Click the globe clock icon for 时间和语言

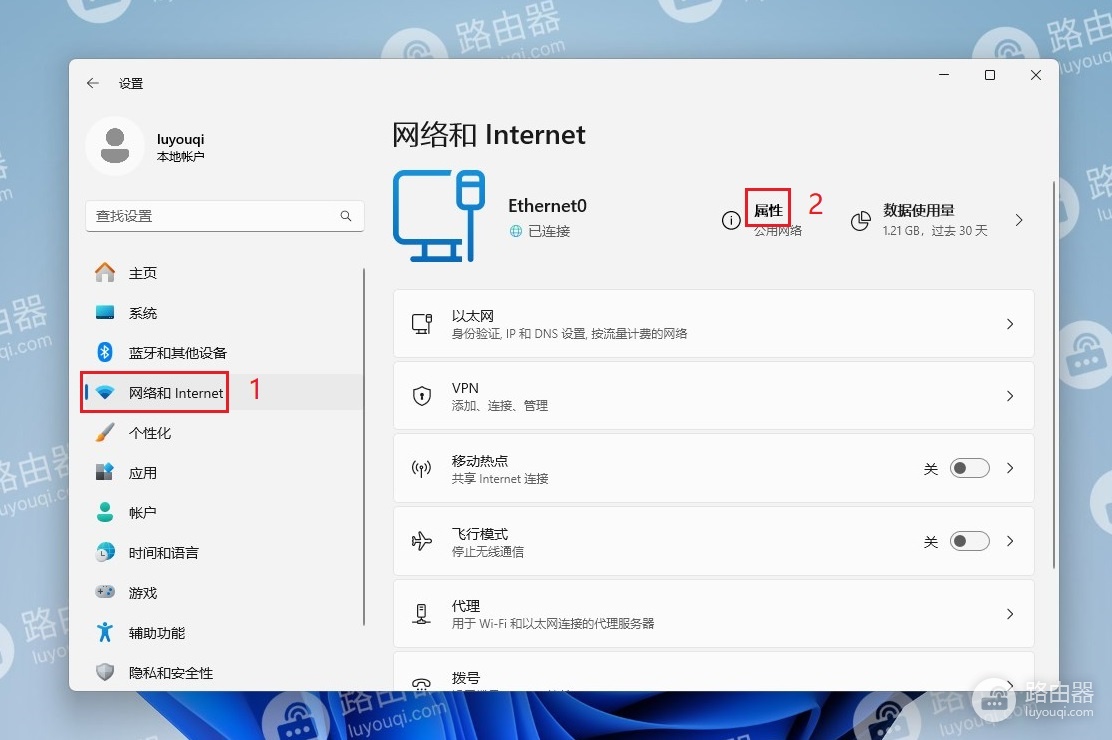point(105,552)
